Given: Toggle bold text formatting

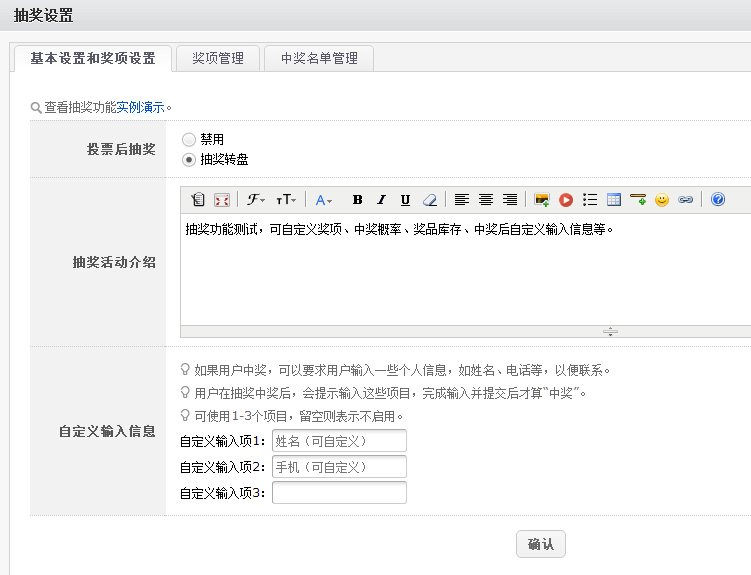Looking at the screenshot, I should click(x=357, y=200).
